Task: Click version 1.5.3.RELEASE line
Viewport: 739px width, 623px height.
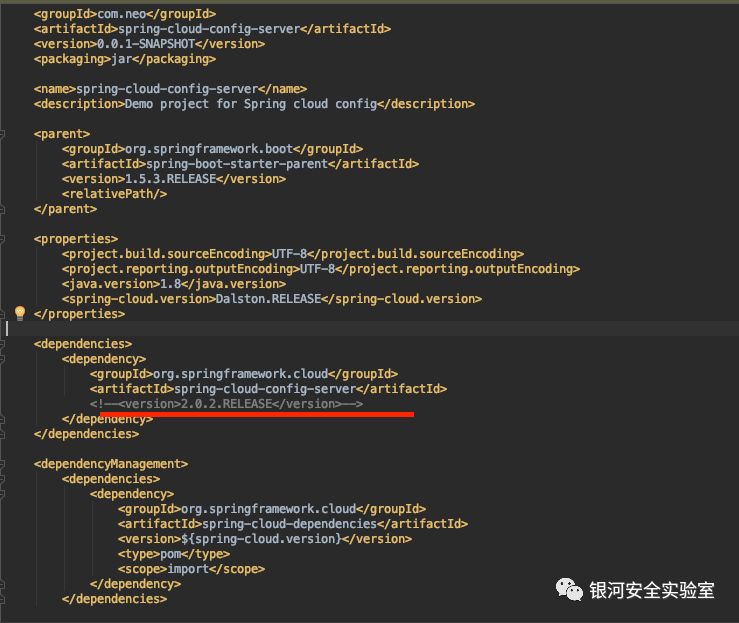Action: [173, 179]
